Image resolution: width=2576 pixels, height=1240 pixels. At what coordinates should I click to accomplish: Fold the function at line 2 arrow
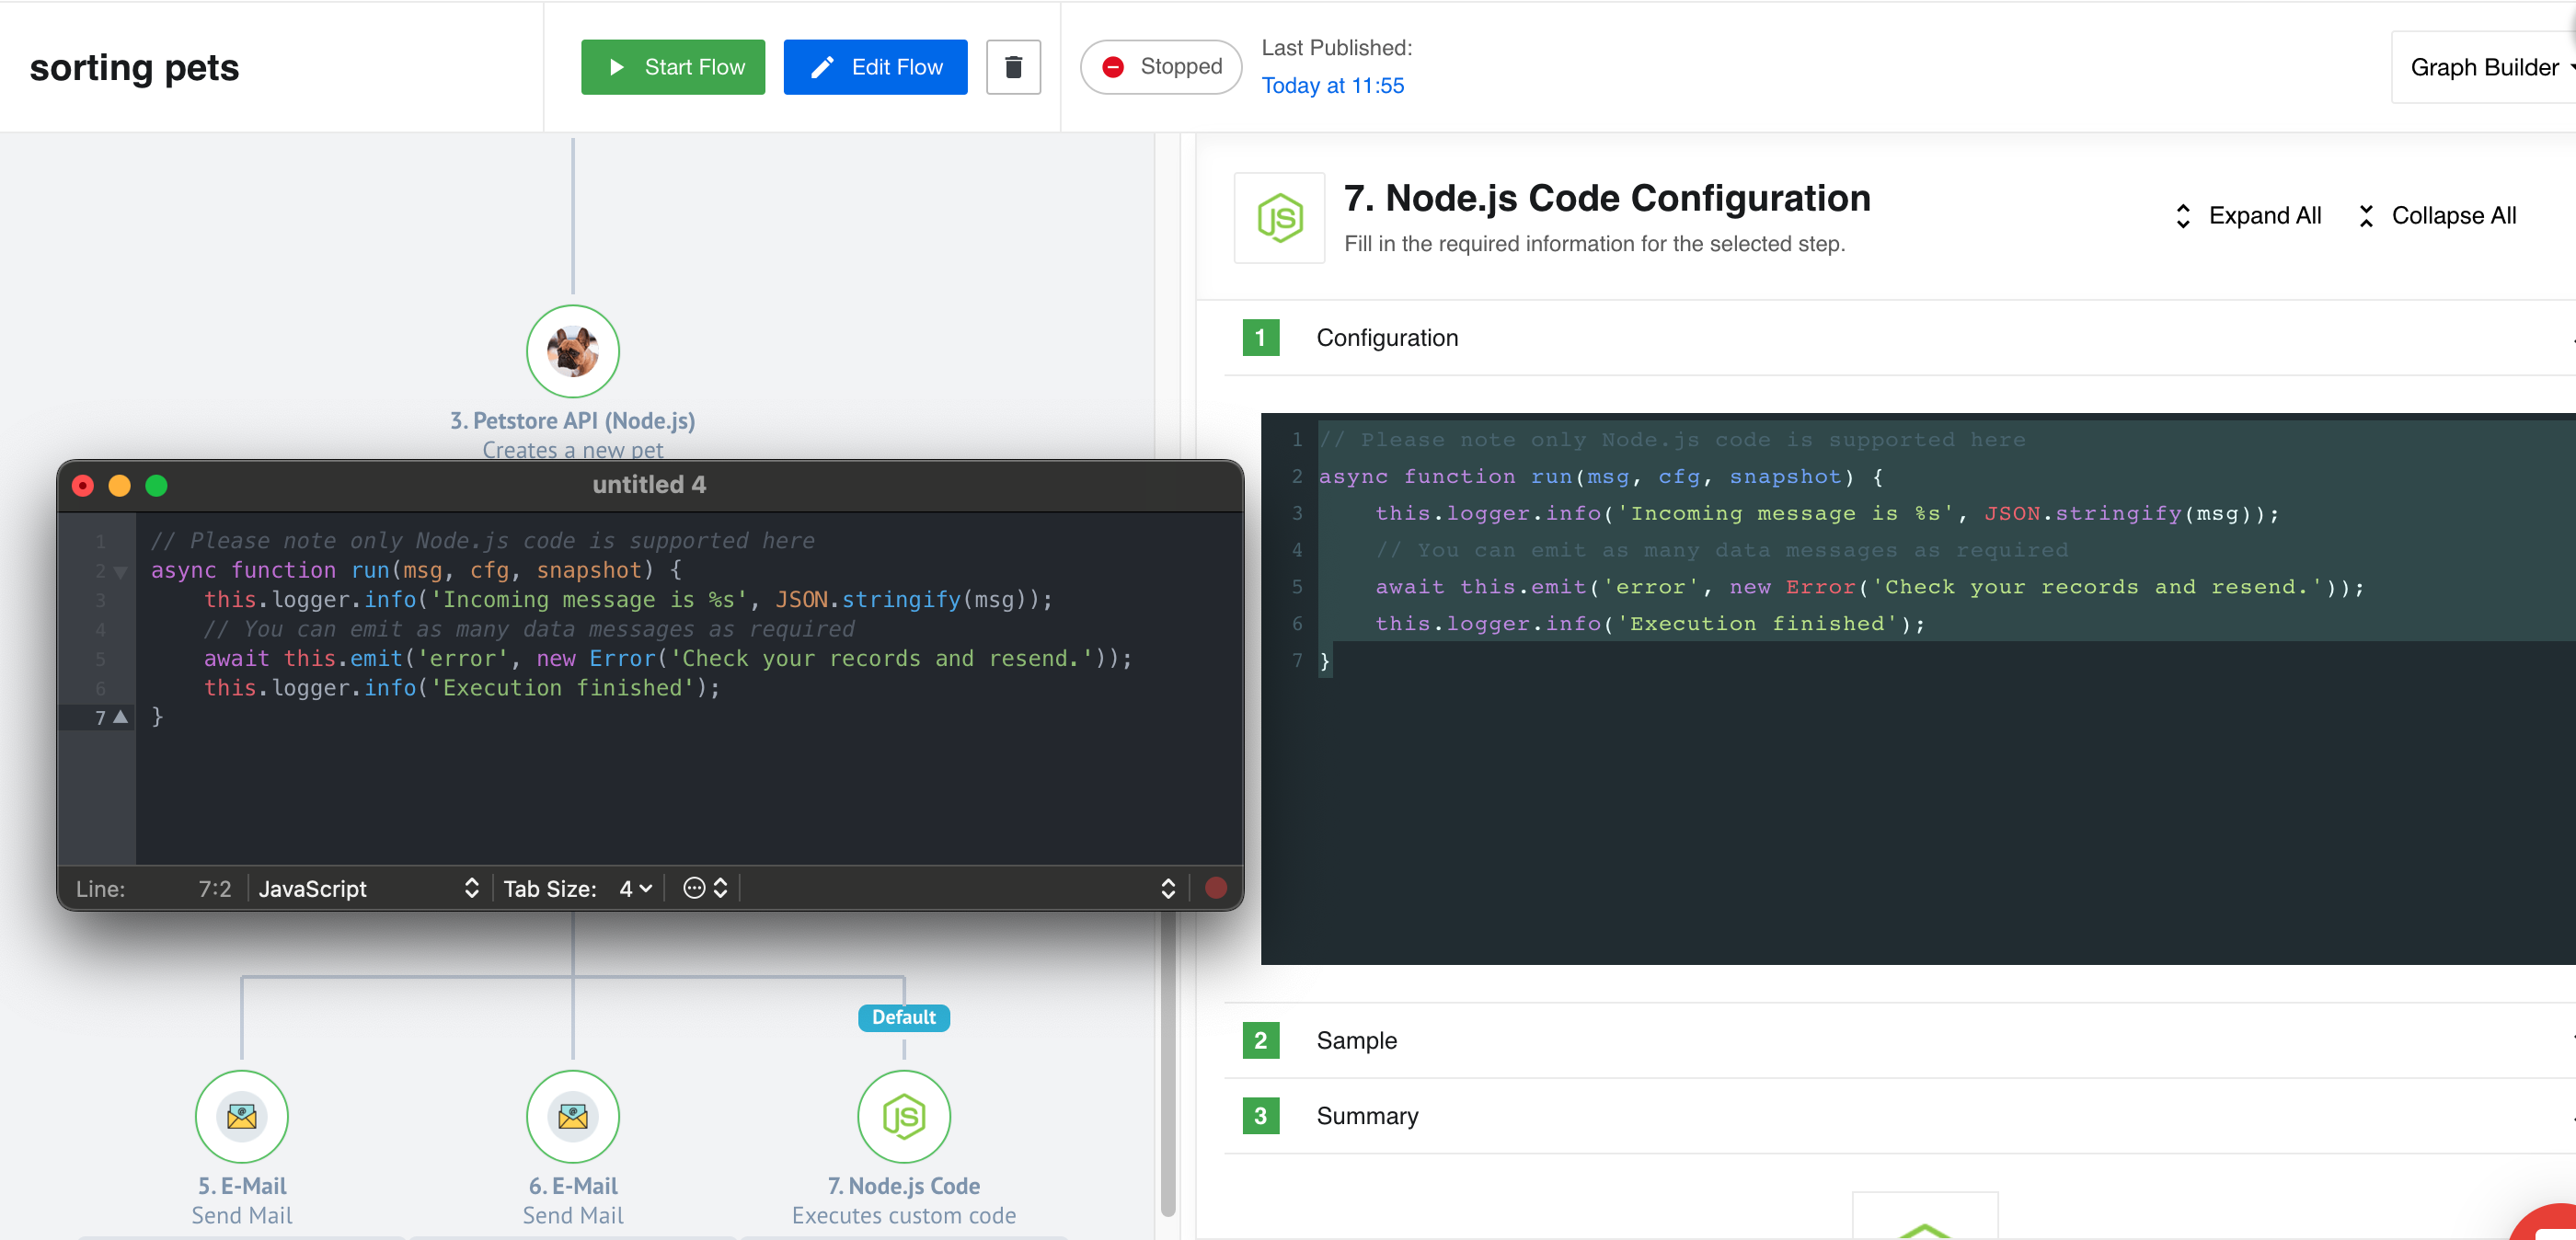(x=121, y=572)
